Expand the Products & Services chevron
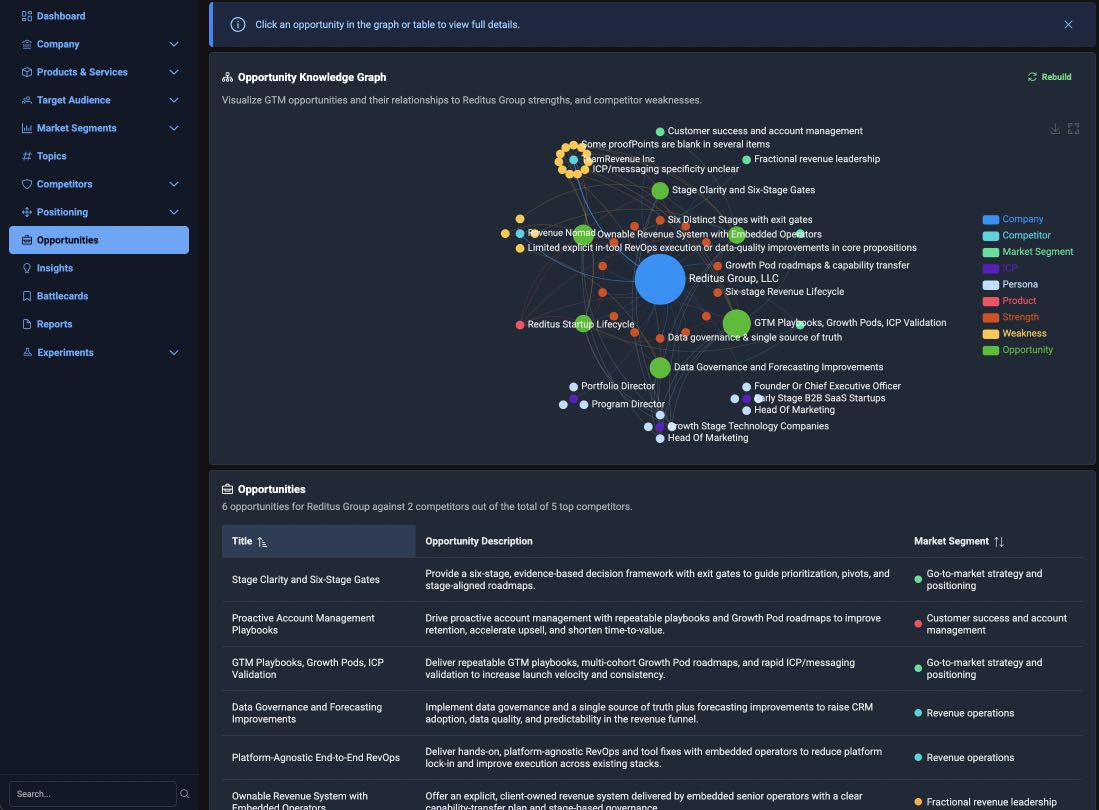The width and height of the screenshot is (1099, 810). 174,72
